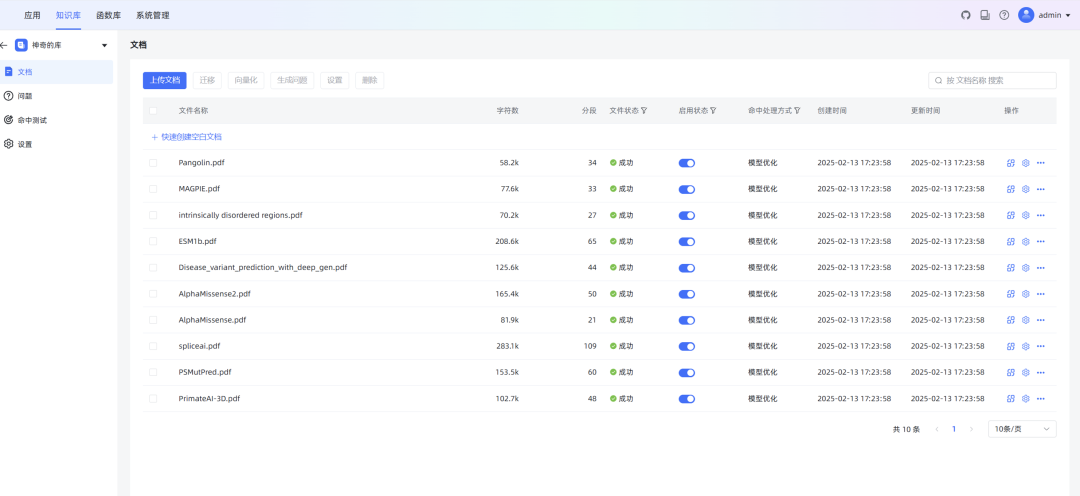Click the back arrow beside 神奇的库
Viewport: 1080px width, 496px height.
[x=4, y=45]
